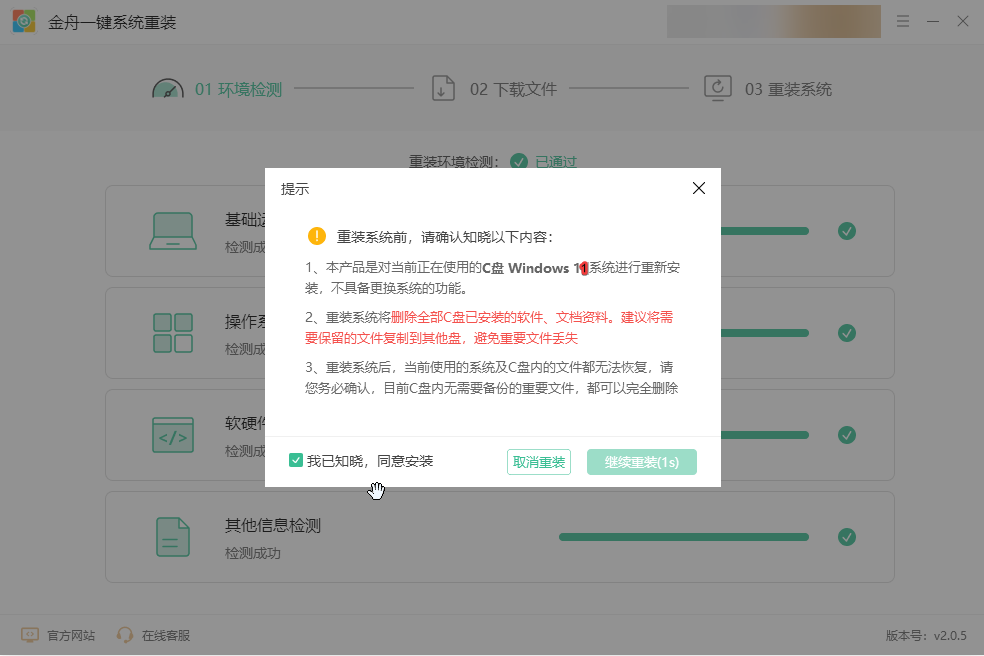Click the 取消重装 button
Image resolution: width=984 pixels, height=656 pixels.
(539, 462)
